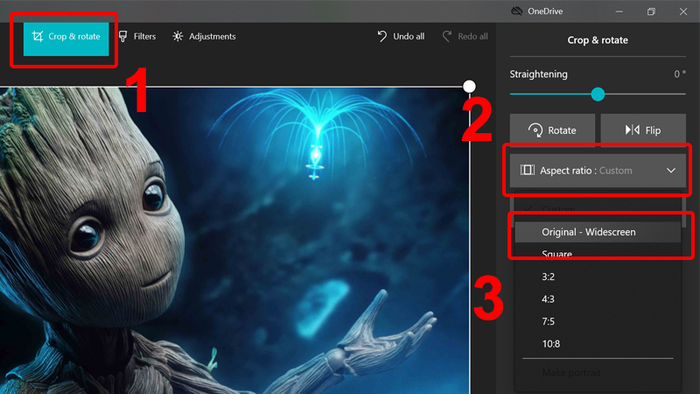Click the Rotate circular arrow icon
Screen dimensions: 700x394
pyautogui.click(x=535, y=130)
